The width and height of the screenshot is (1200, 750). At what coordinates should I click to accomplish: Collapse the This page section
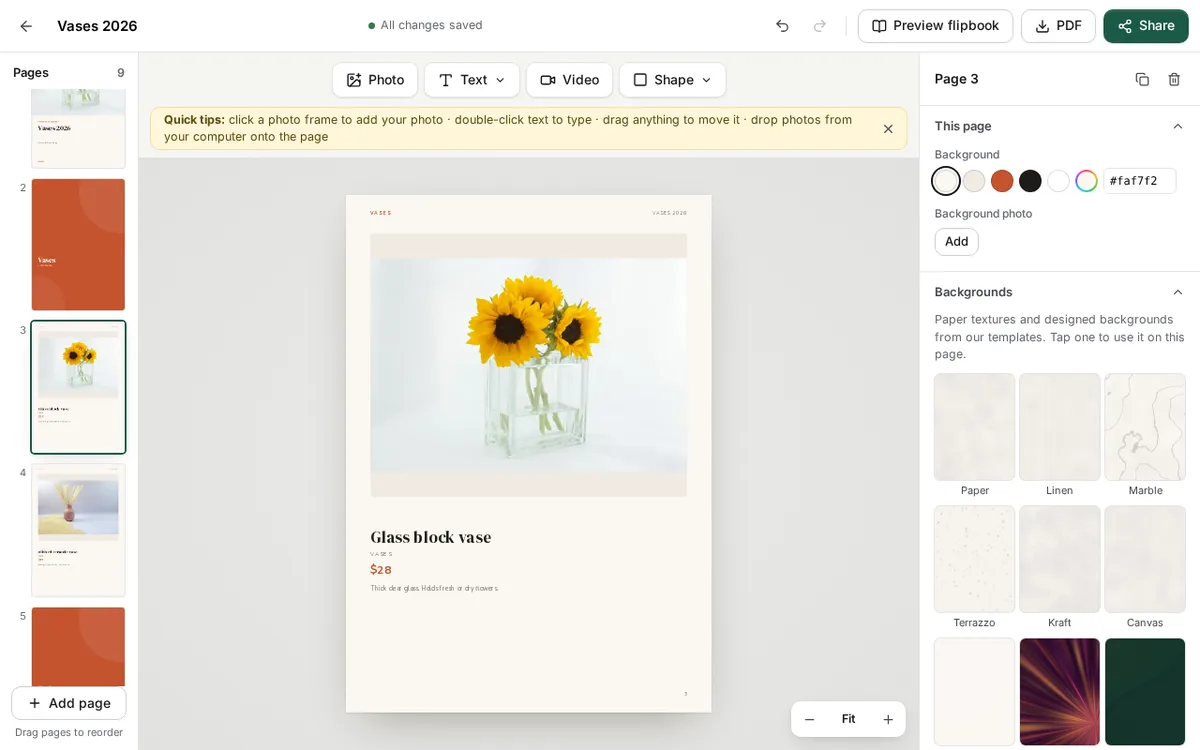[x=1178, y=126]
